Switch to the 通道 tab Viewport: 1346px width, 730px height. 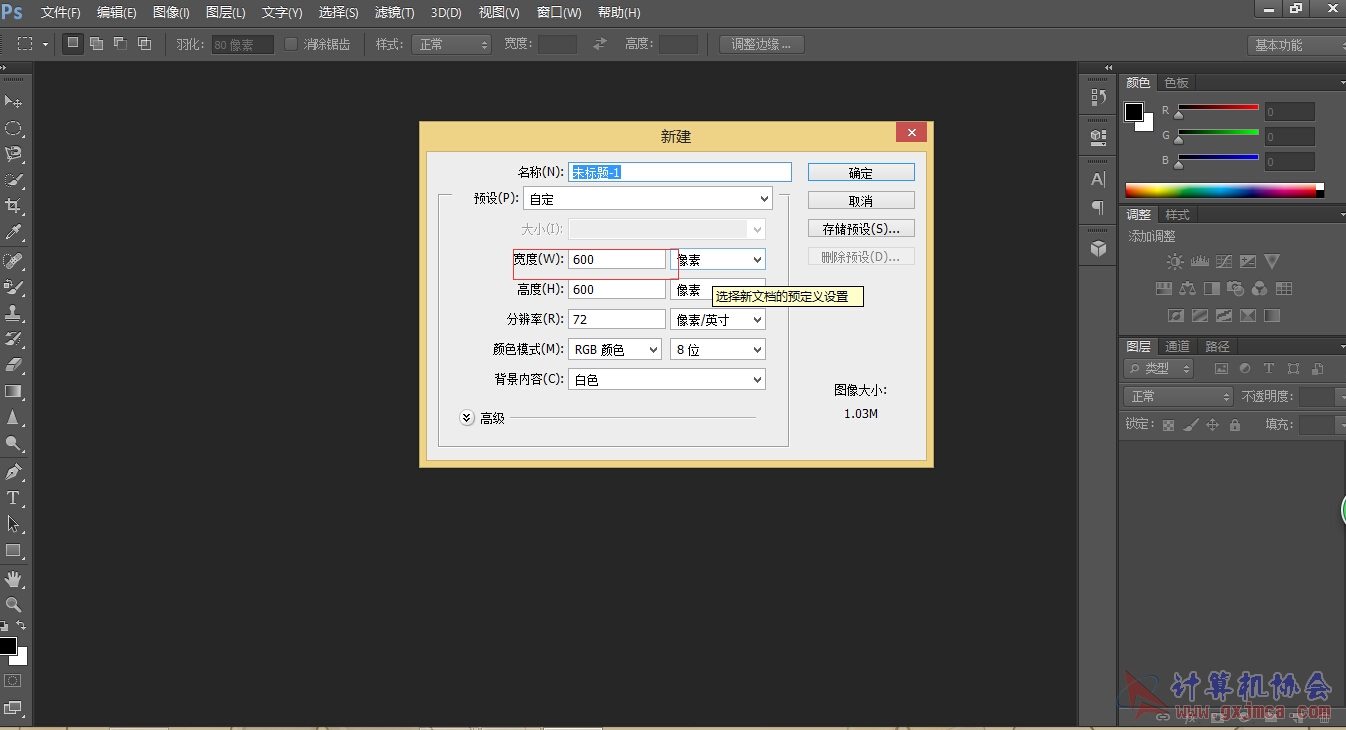[x=1177, y=346]
